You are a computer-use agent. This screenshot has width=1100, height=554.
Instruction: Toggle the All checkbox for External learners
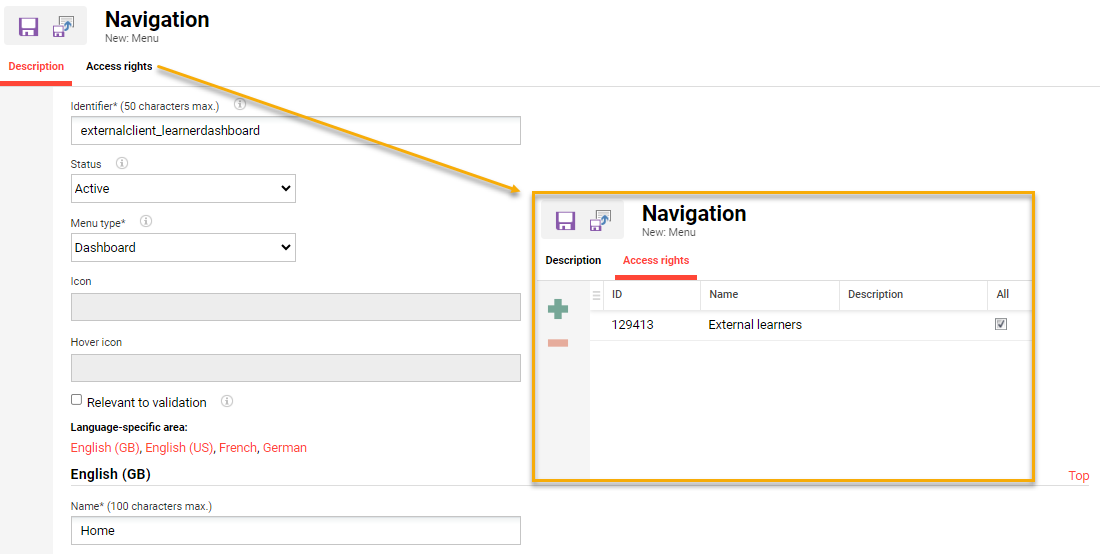point(1001,324)
